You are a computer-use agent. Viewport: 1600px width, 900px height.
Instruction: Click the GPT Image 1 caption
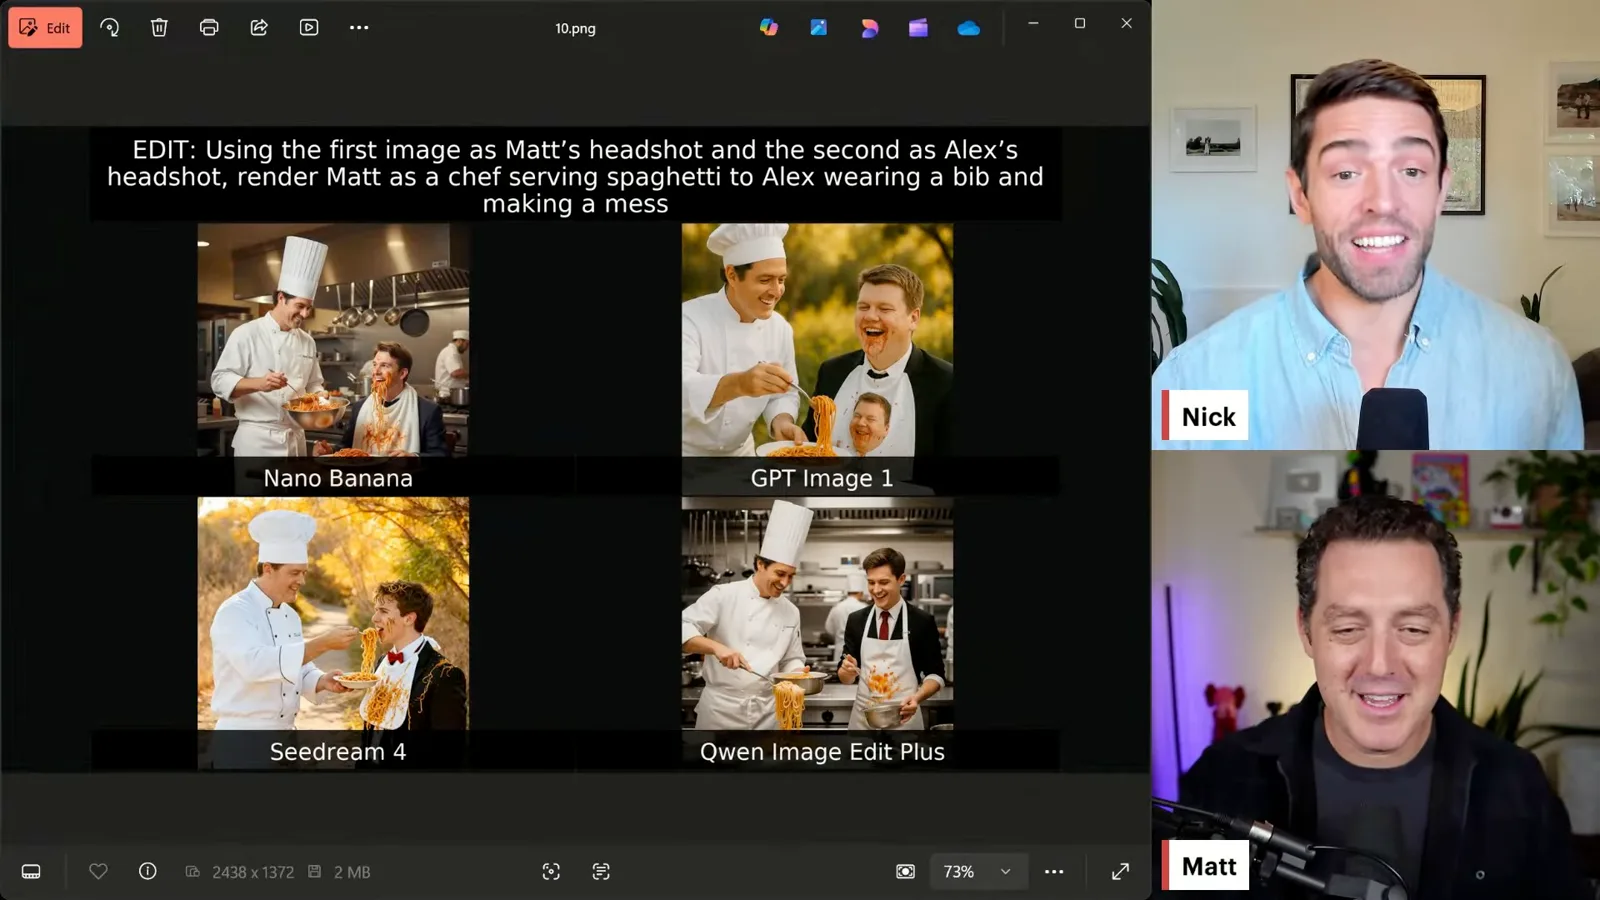pos(822,478)
